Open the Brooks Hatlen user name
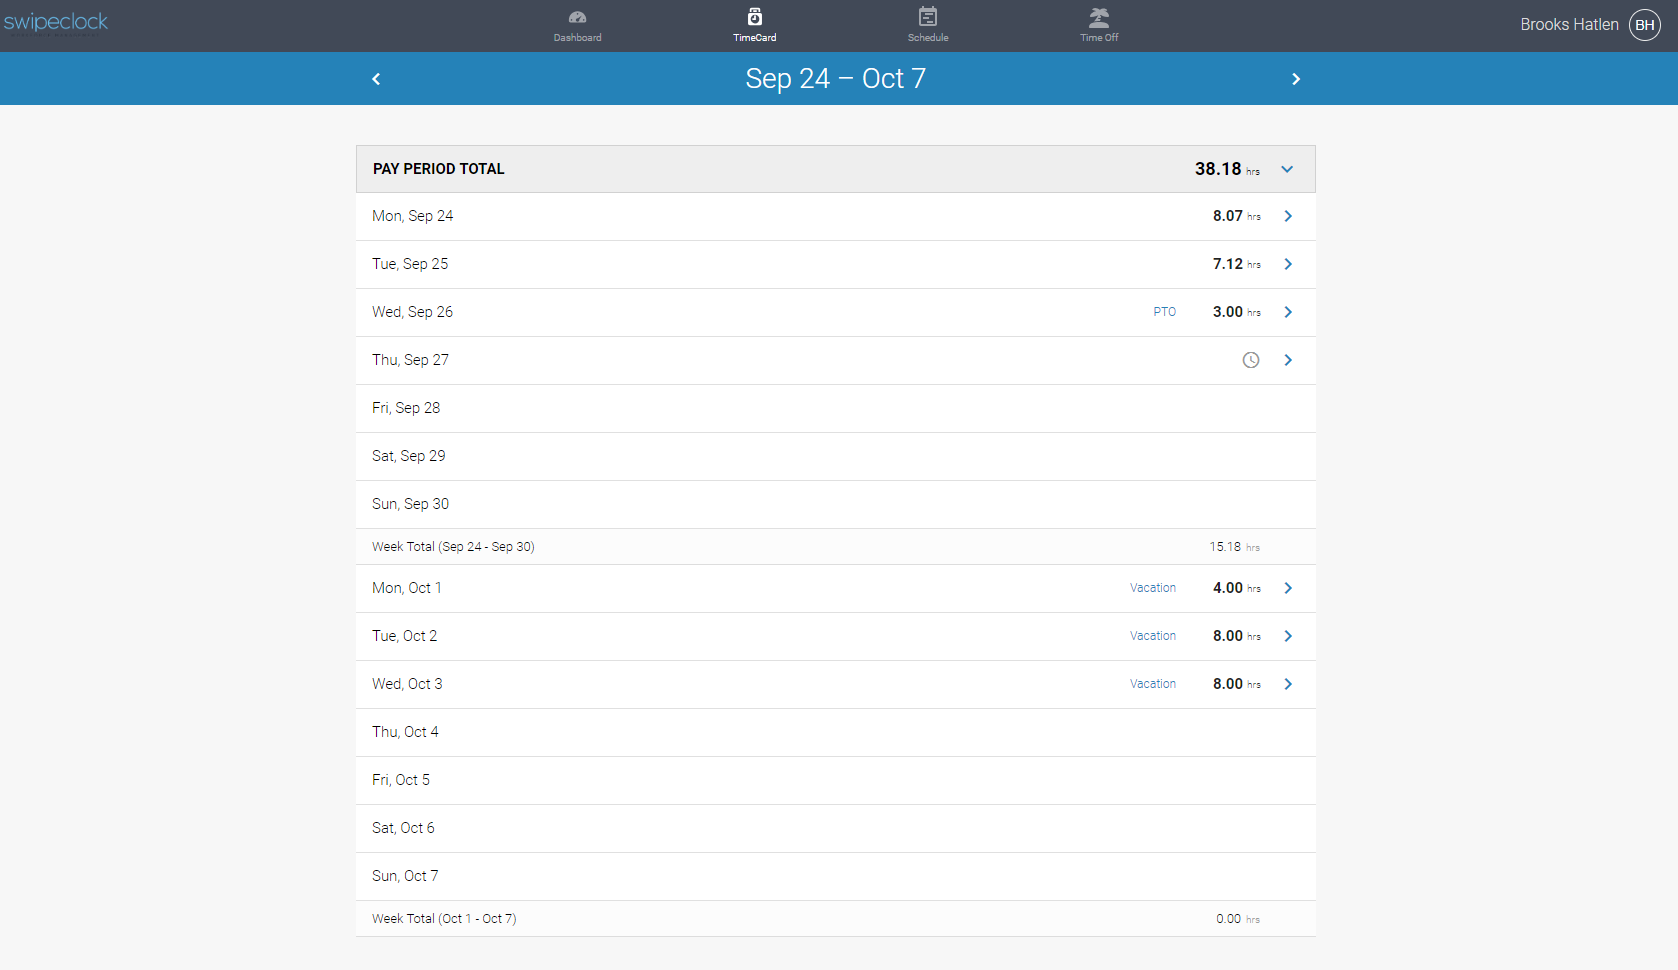 click(x=1569, y=25)
